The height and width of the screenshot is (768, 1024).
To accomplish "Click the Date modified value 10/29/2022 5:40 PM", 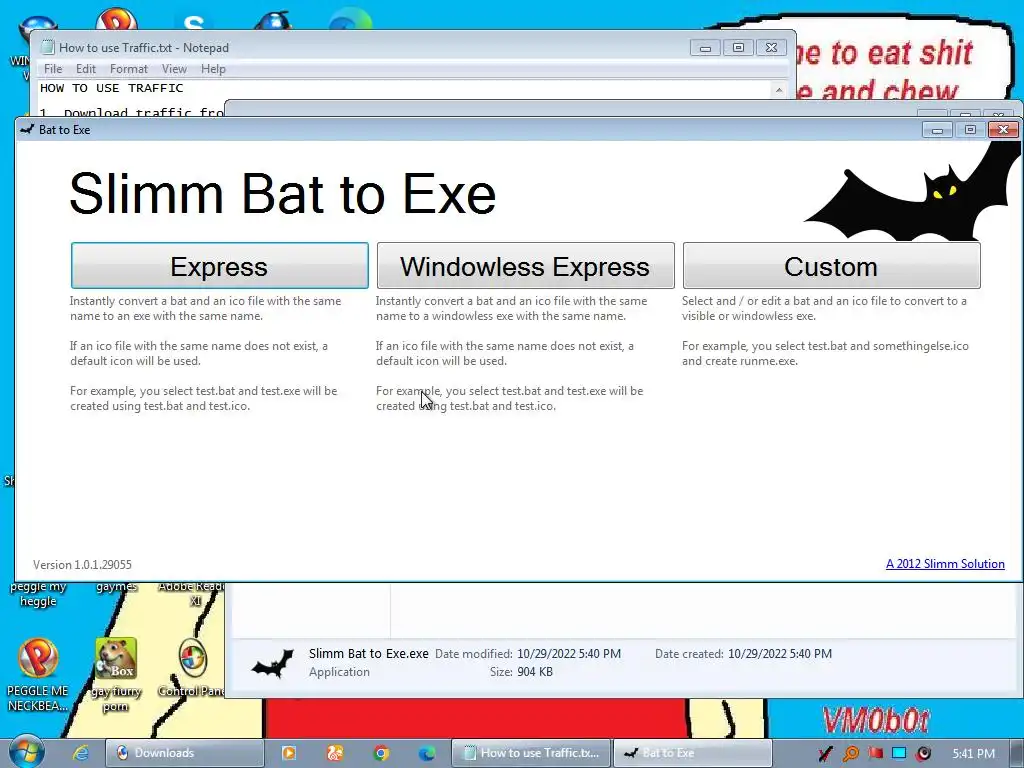I will click(569, 653).
